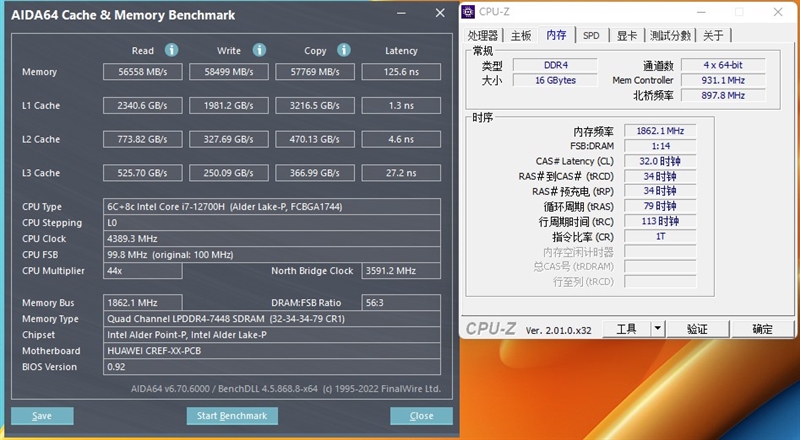Click L2 Cache Read value 773.82 GB/s
The image size is (800, 440).
pos(143,139)
